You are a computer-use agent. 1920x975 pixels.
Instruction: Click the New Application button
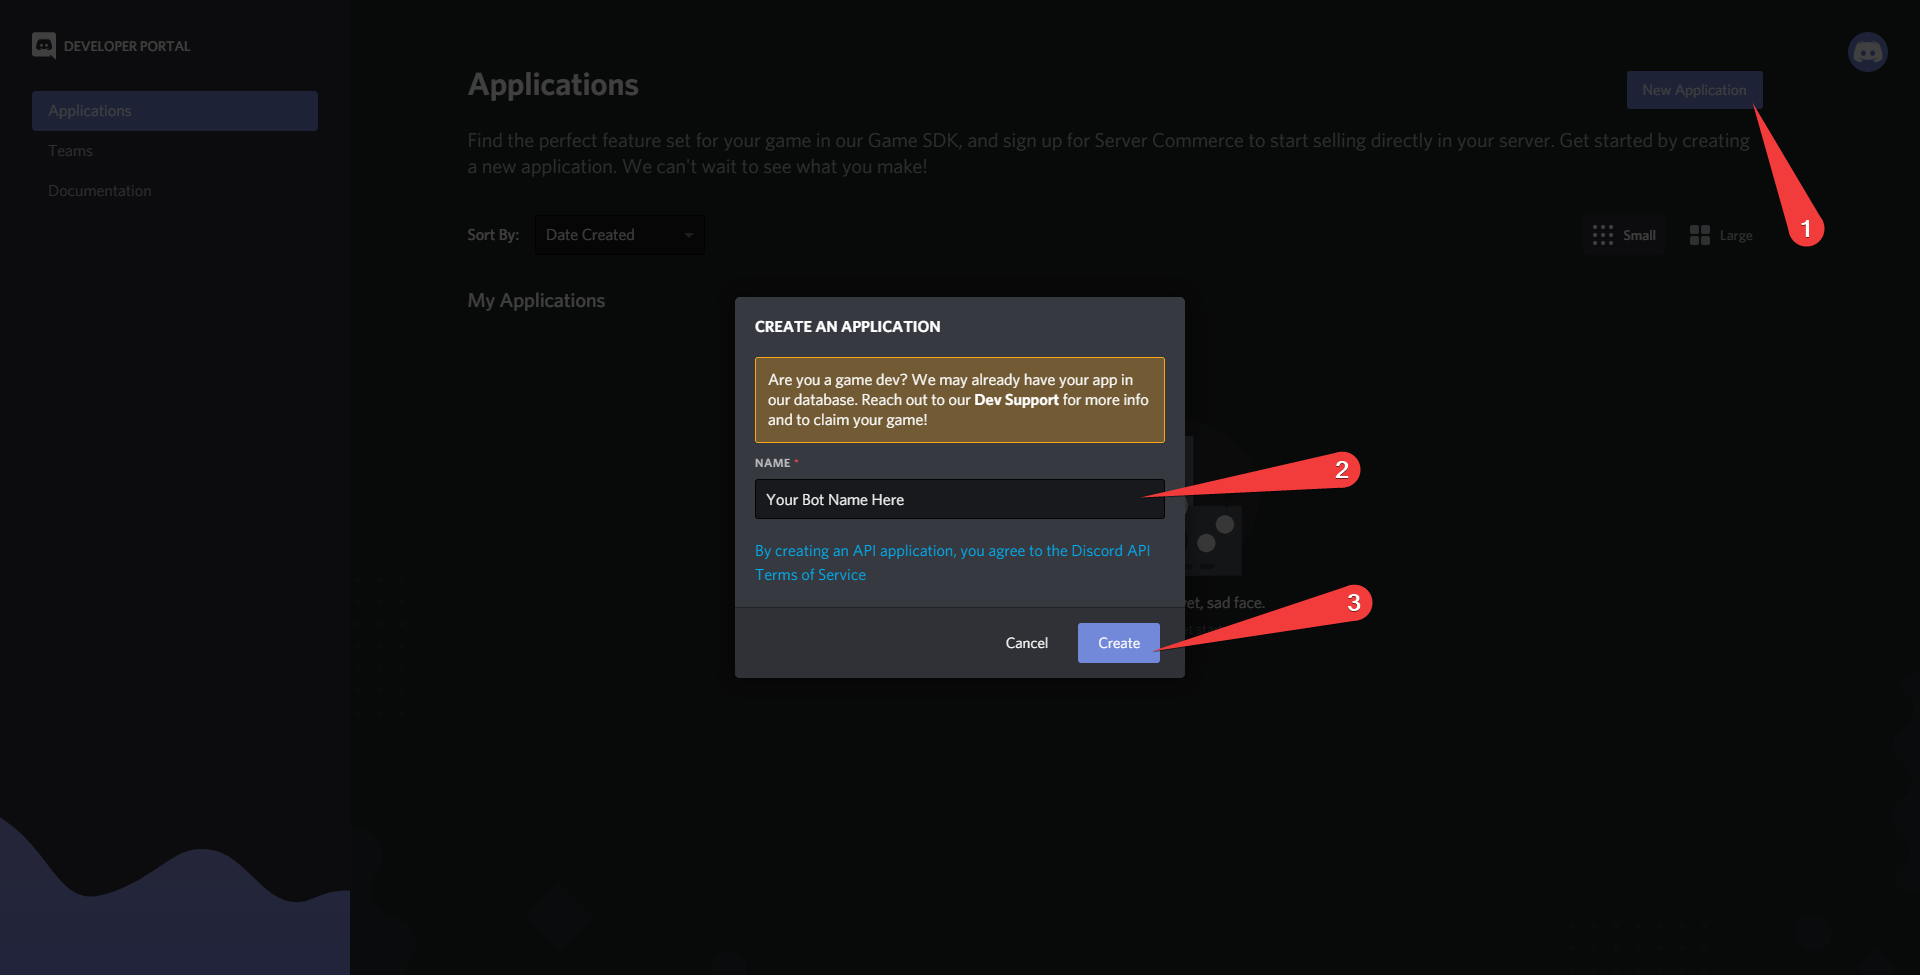click(1694, 90)
